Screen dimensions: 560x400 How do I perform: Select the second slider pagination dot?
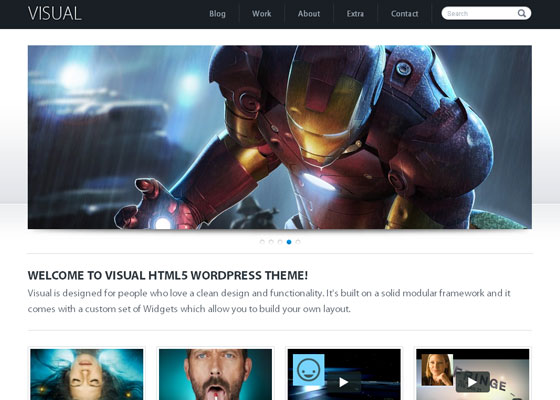click(271, 242)
